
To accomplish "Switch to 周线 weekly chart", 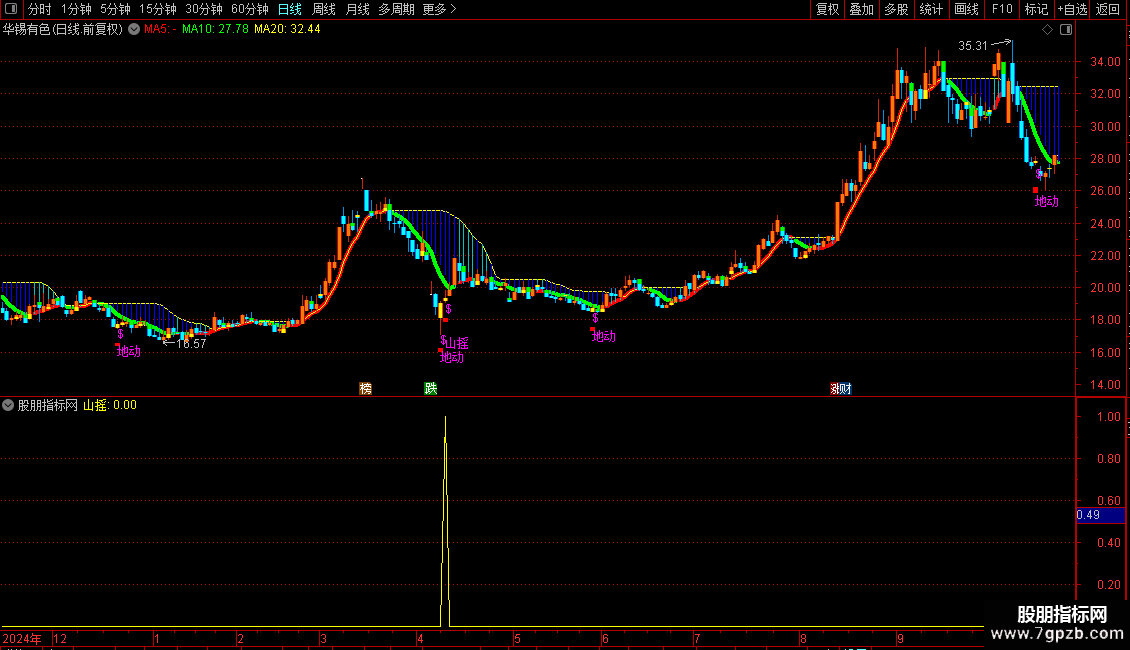I will pos(324,9).
